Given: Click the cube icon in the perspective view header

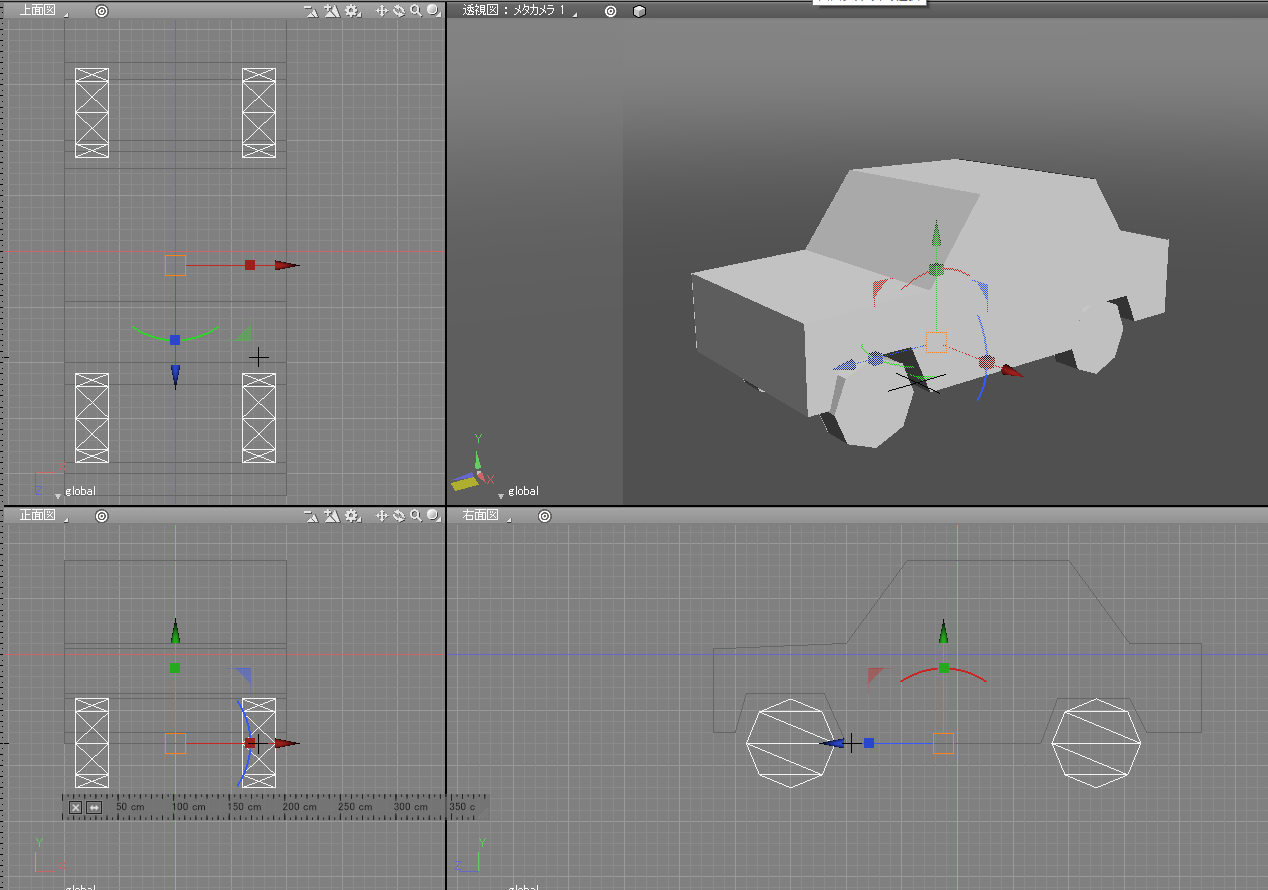Looking at the screenshot, I should click(639, 11).
